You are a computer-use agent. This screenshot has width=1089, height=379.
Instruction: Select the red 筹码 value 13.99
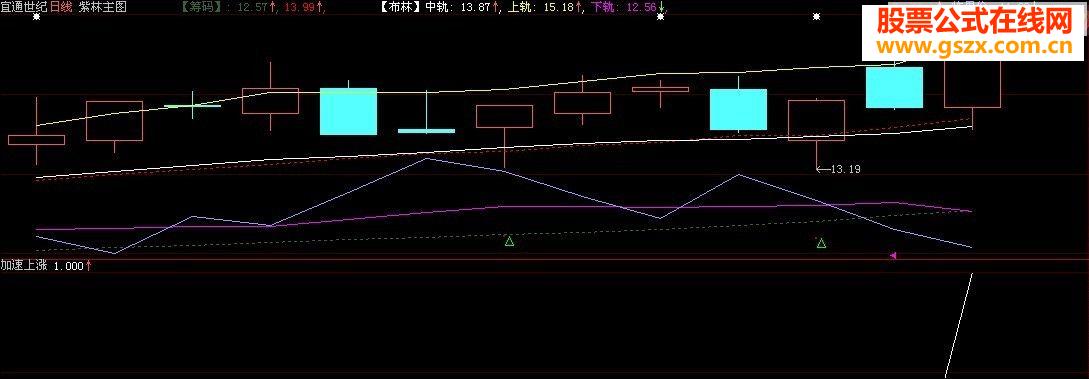tap(300, 8)
